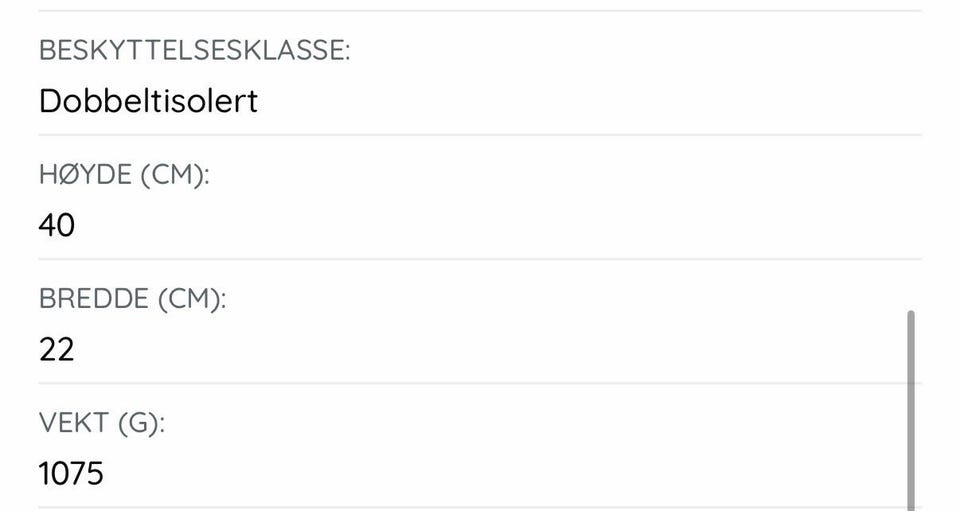Select the VEKT (G) label
Viewport: 960px width, 511px height.
click(102, 423)
